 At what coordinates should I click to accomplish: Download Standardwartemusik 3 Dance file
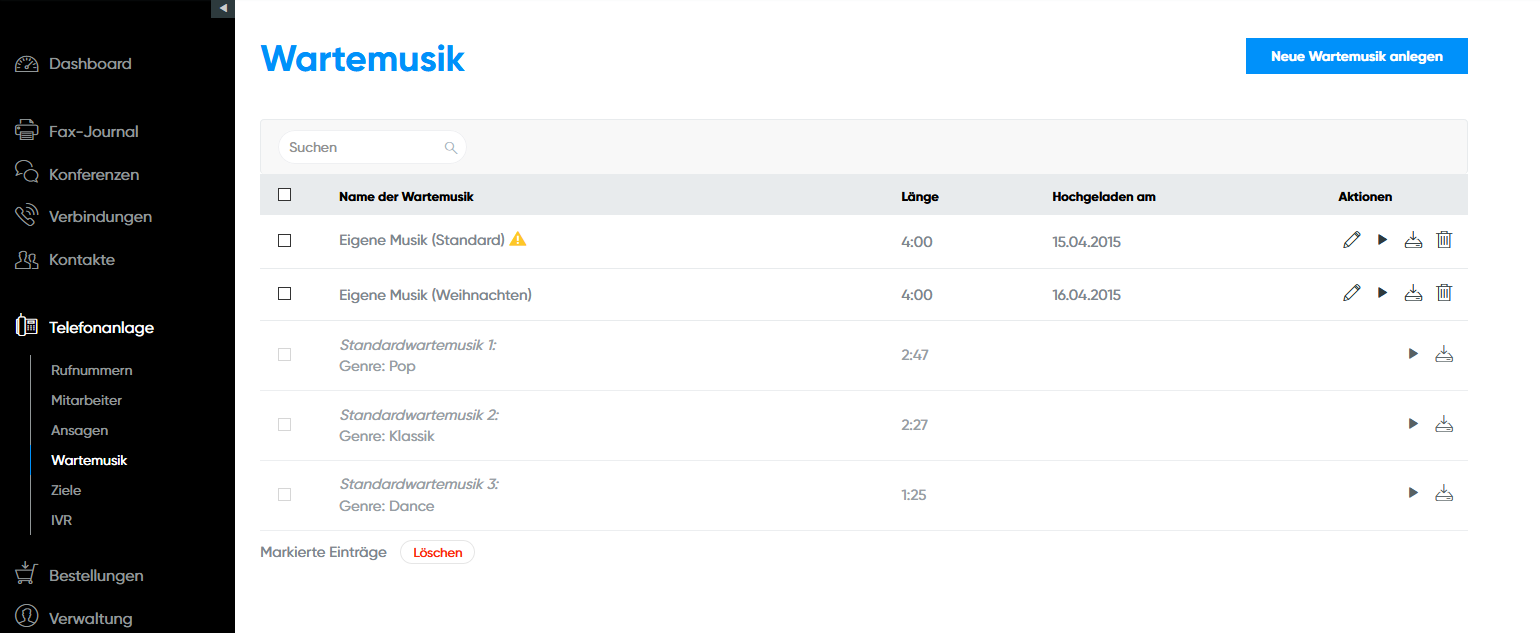coord(1444,493)
